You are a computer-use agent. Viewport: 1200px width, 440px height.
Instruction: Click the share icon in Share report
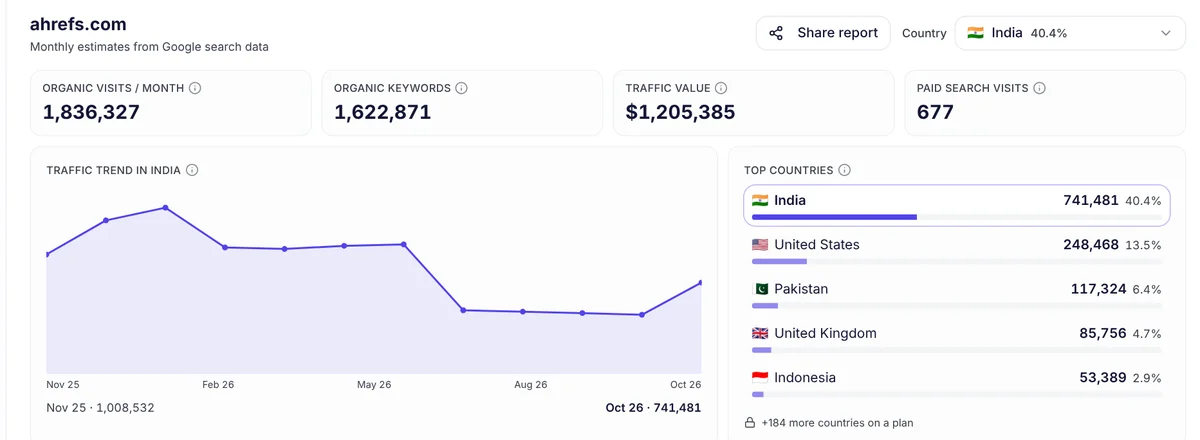pos(776,33)
